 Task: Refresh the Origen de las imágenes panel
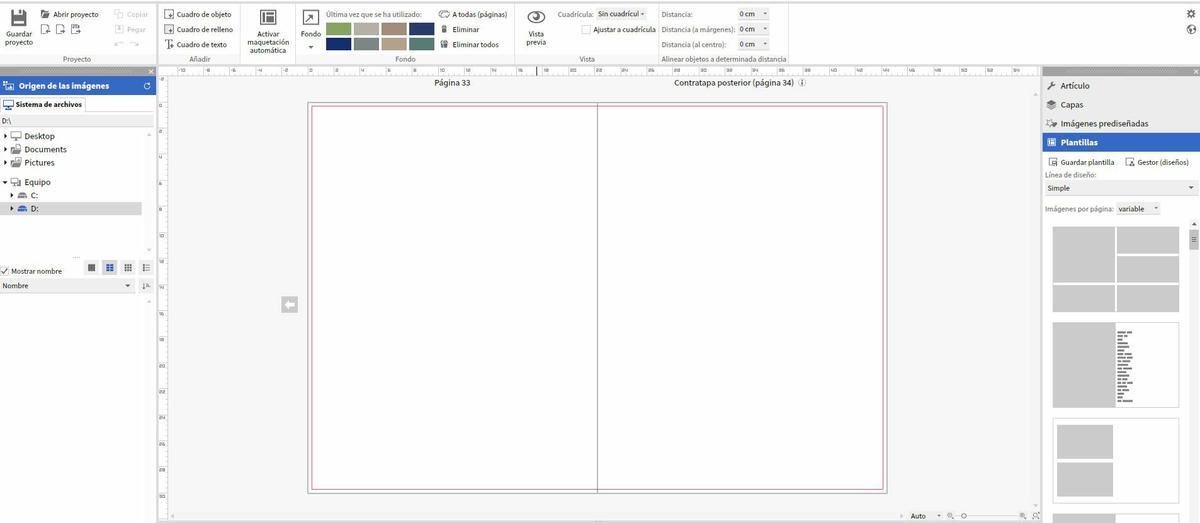point(147,86)
